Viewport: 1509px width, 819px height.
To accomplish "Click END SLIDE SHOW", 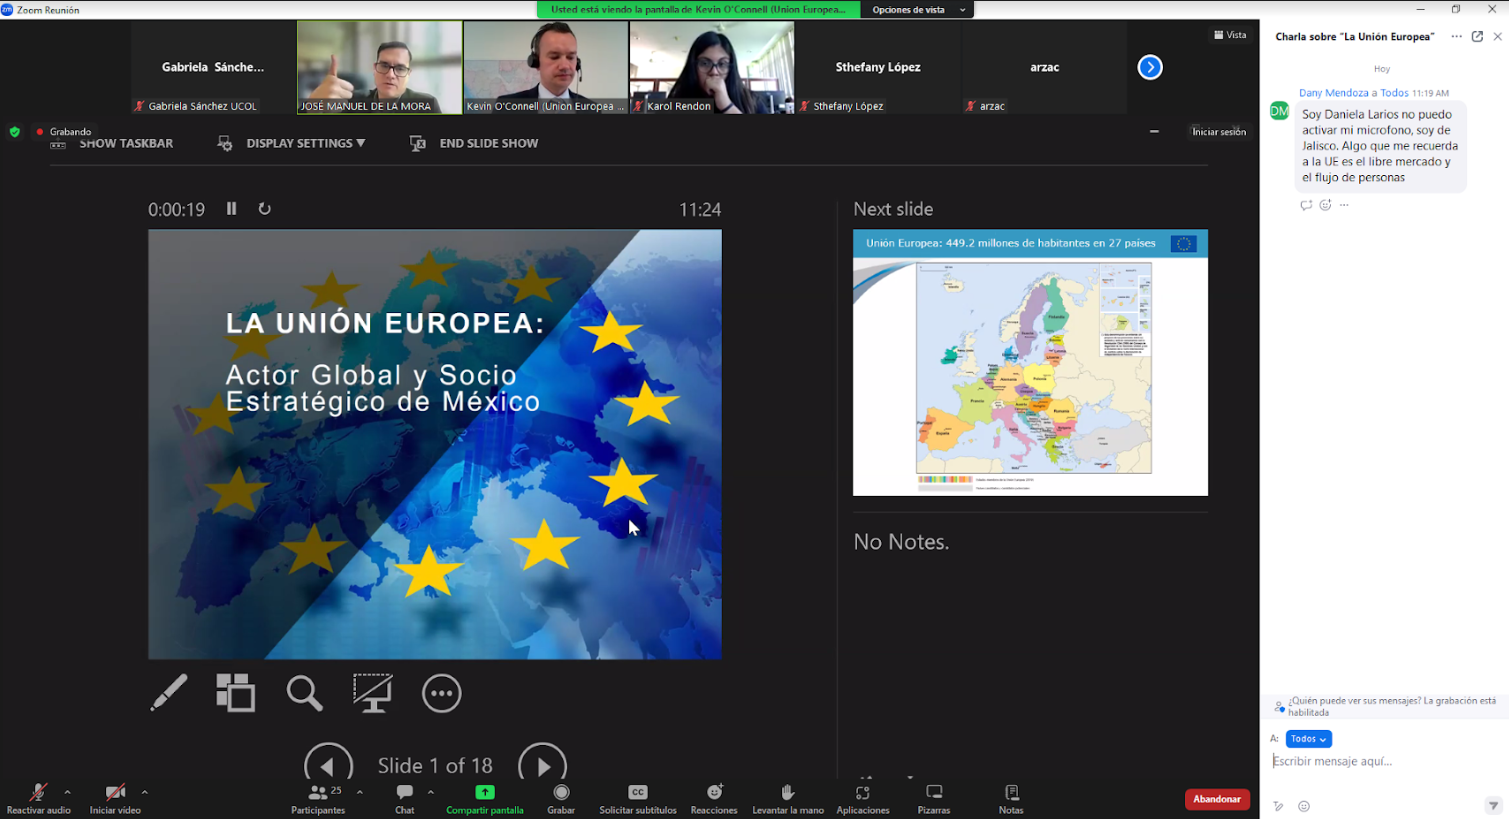I will coord(474,144).
